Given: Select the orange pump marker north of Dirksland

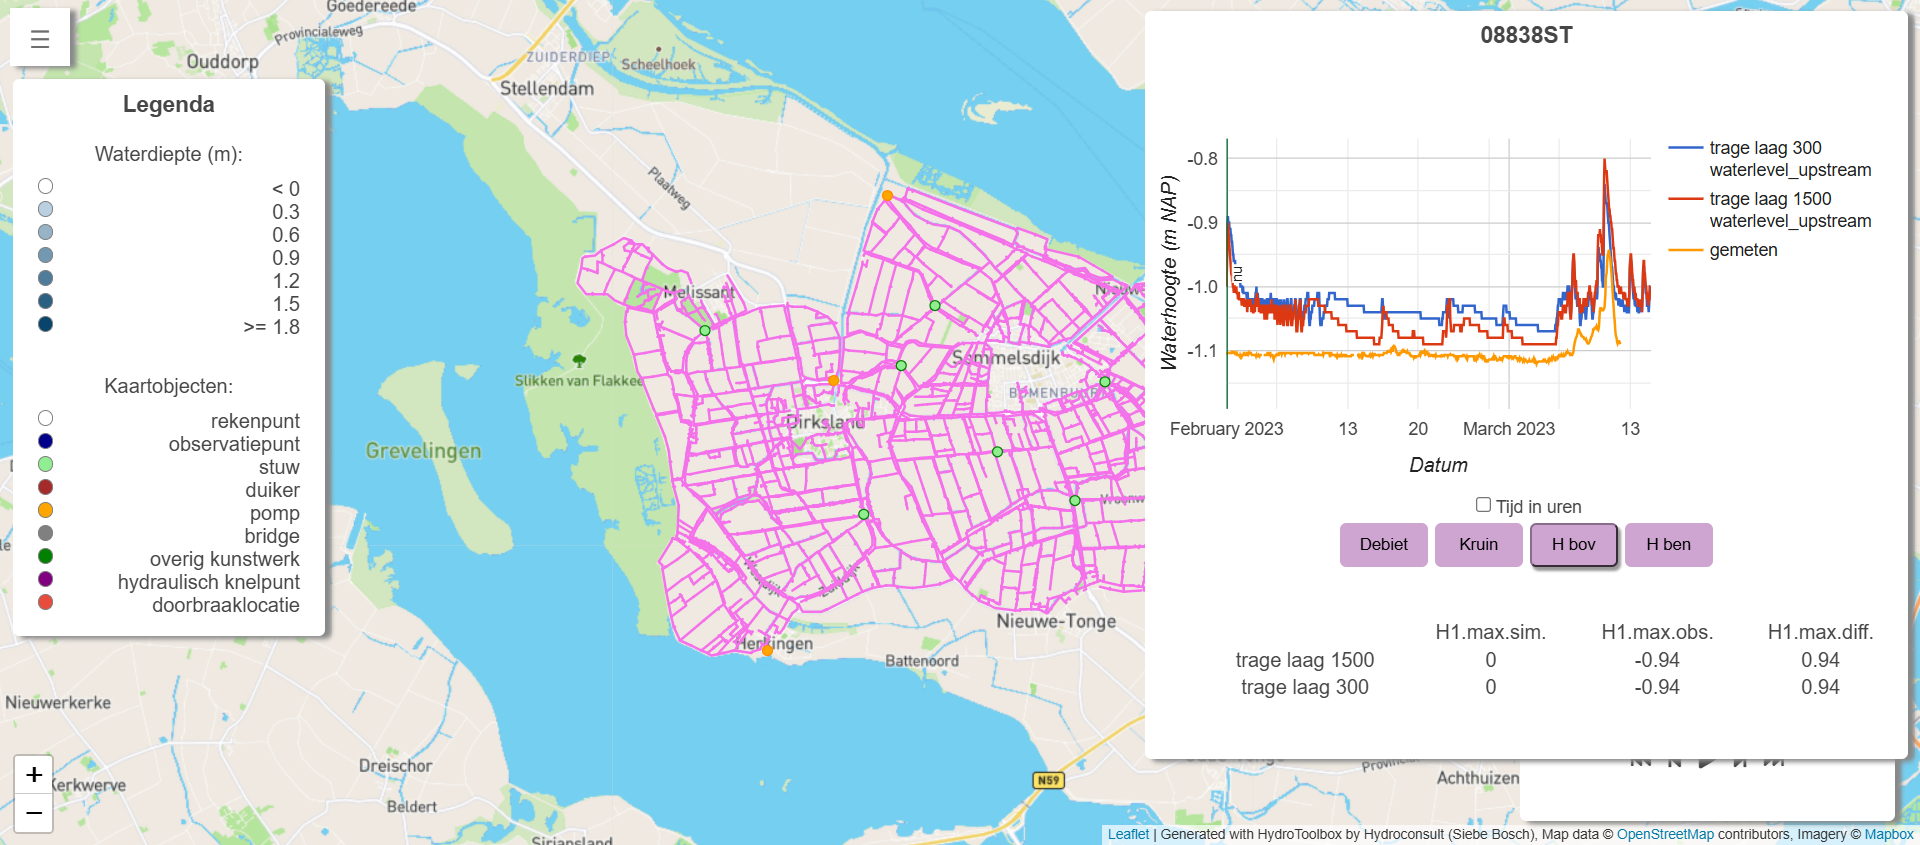Looking at the screenshot, I should [833, 381].
